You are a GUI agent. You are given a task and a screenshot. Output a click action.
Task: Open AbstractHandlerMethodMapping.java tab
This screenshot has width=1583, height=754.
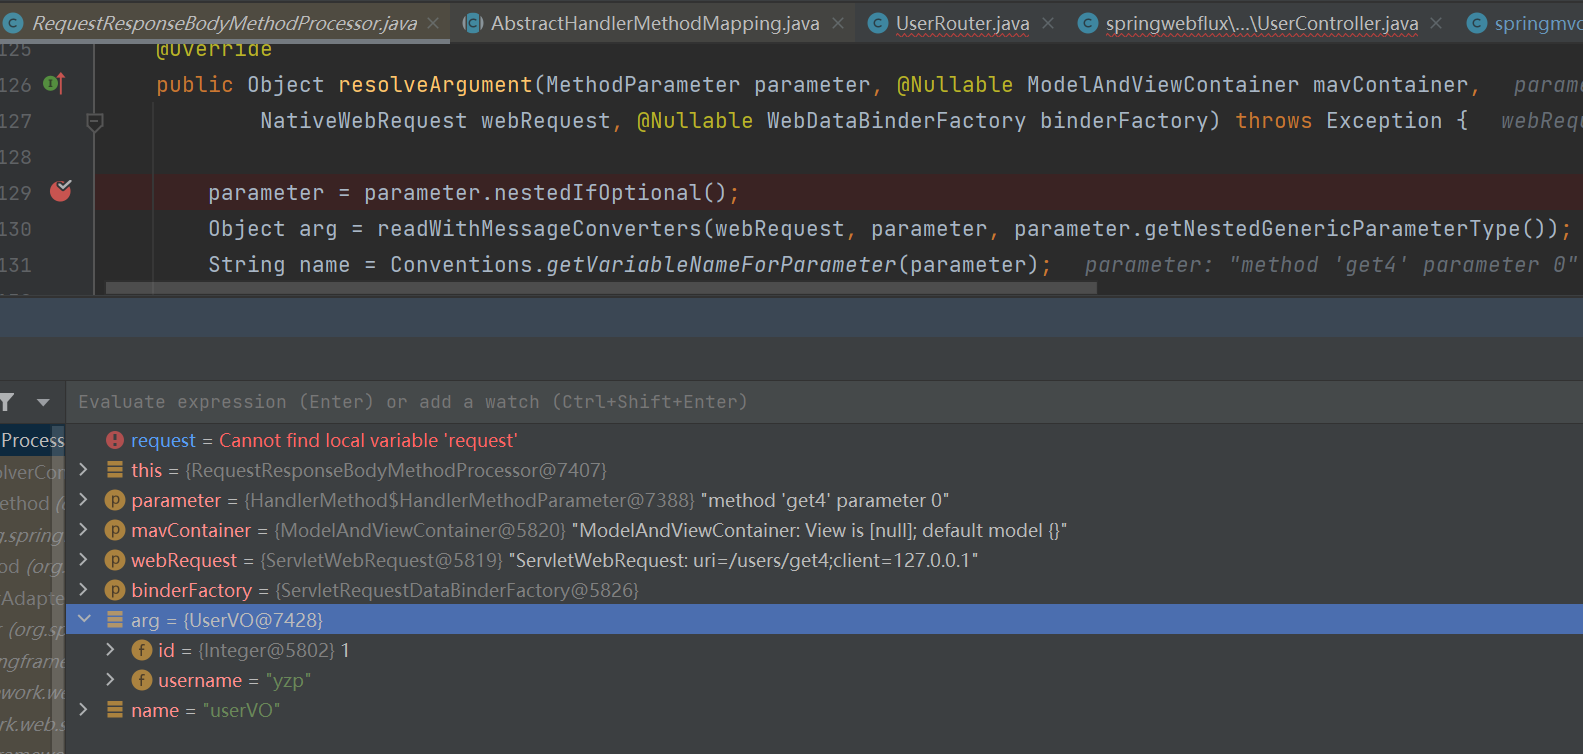(655, 23)
